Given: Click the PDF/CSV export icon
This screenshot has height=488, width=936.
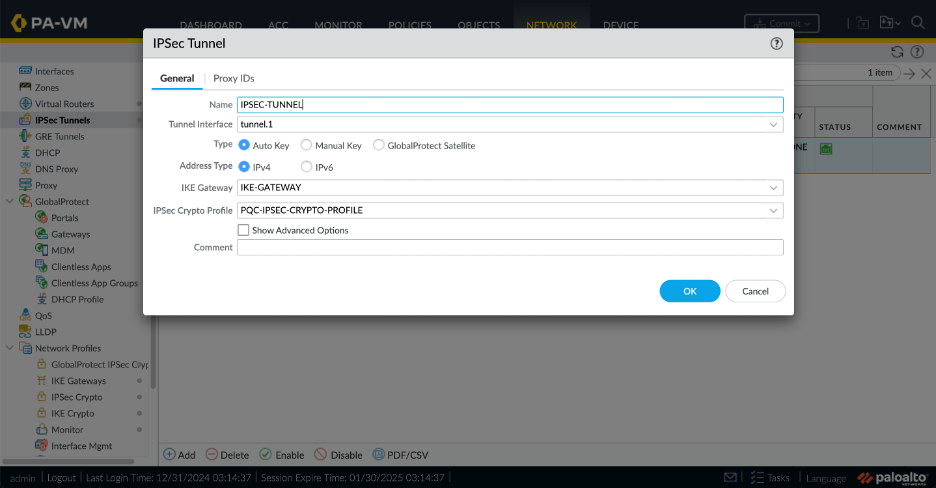Looking at the screenshot, I should click(379, 454).
